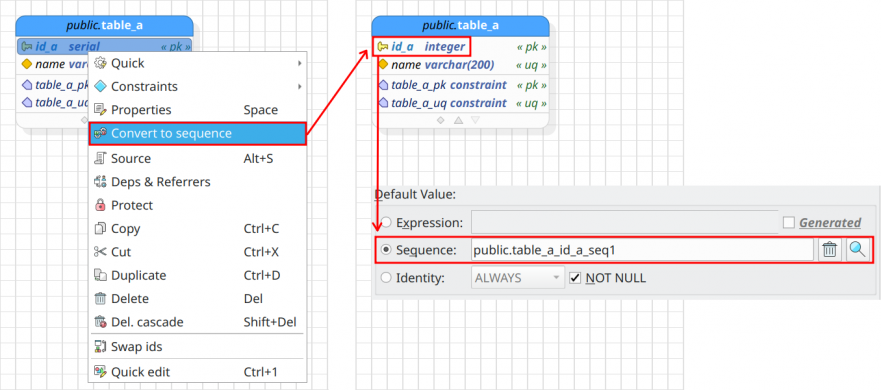Click the diamond toggle below right table
The width and height of the screenshot is (881, 390).
click(441, 120)
